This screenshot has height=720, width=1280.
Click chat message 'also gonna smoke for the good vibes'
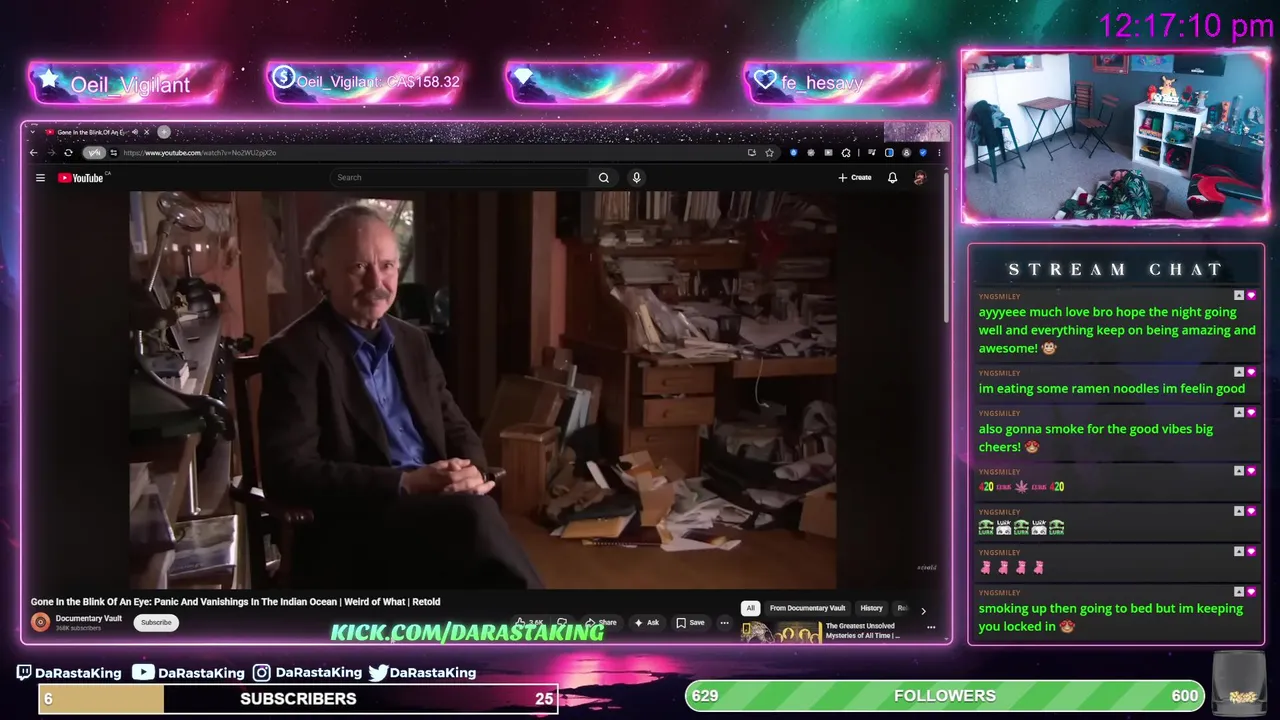(x=1096, y=438)
